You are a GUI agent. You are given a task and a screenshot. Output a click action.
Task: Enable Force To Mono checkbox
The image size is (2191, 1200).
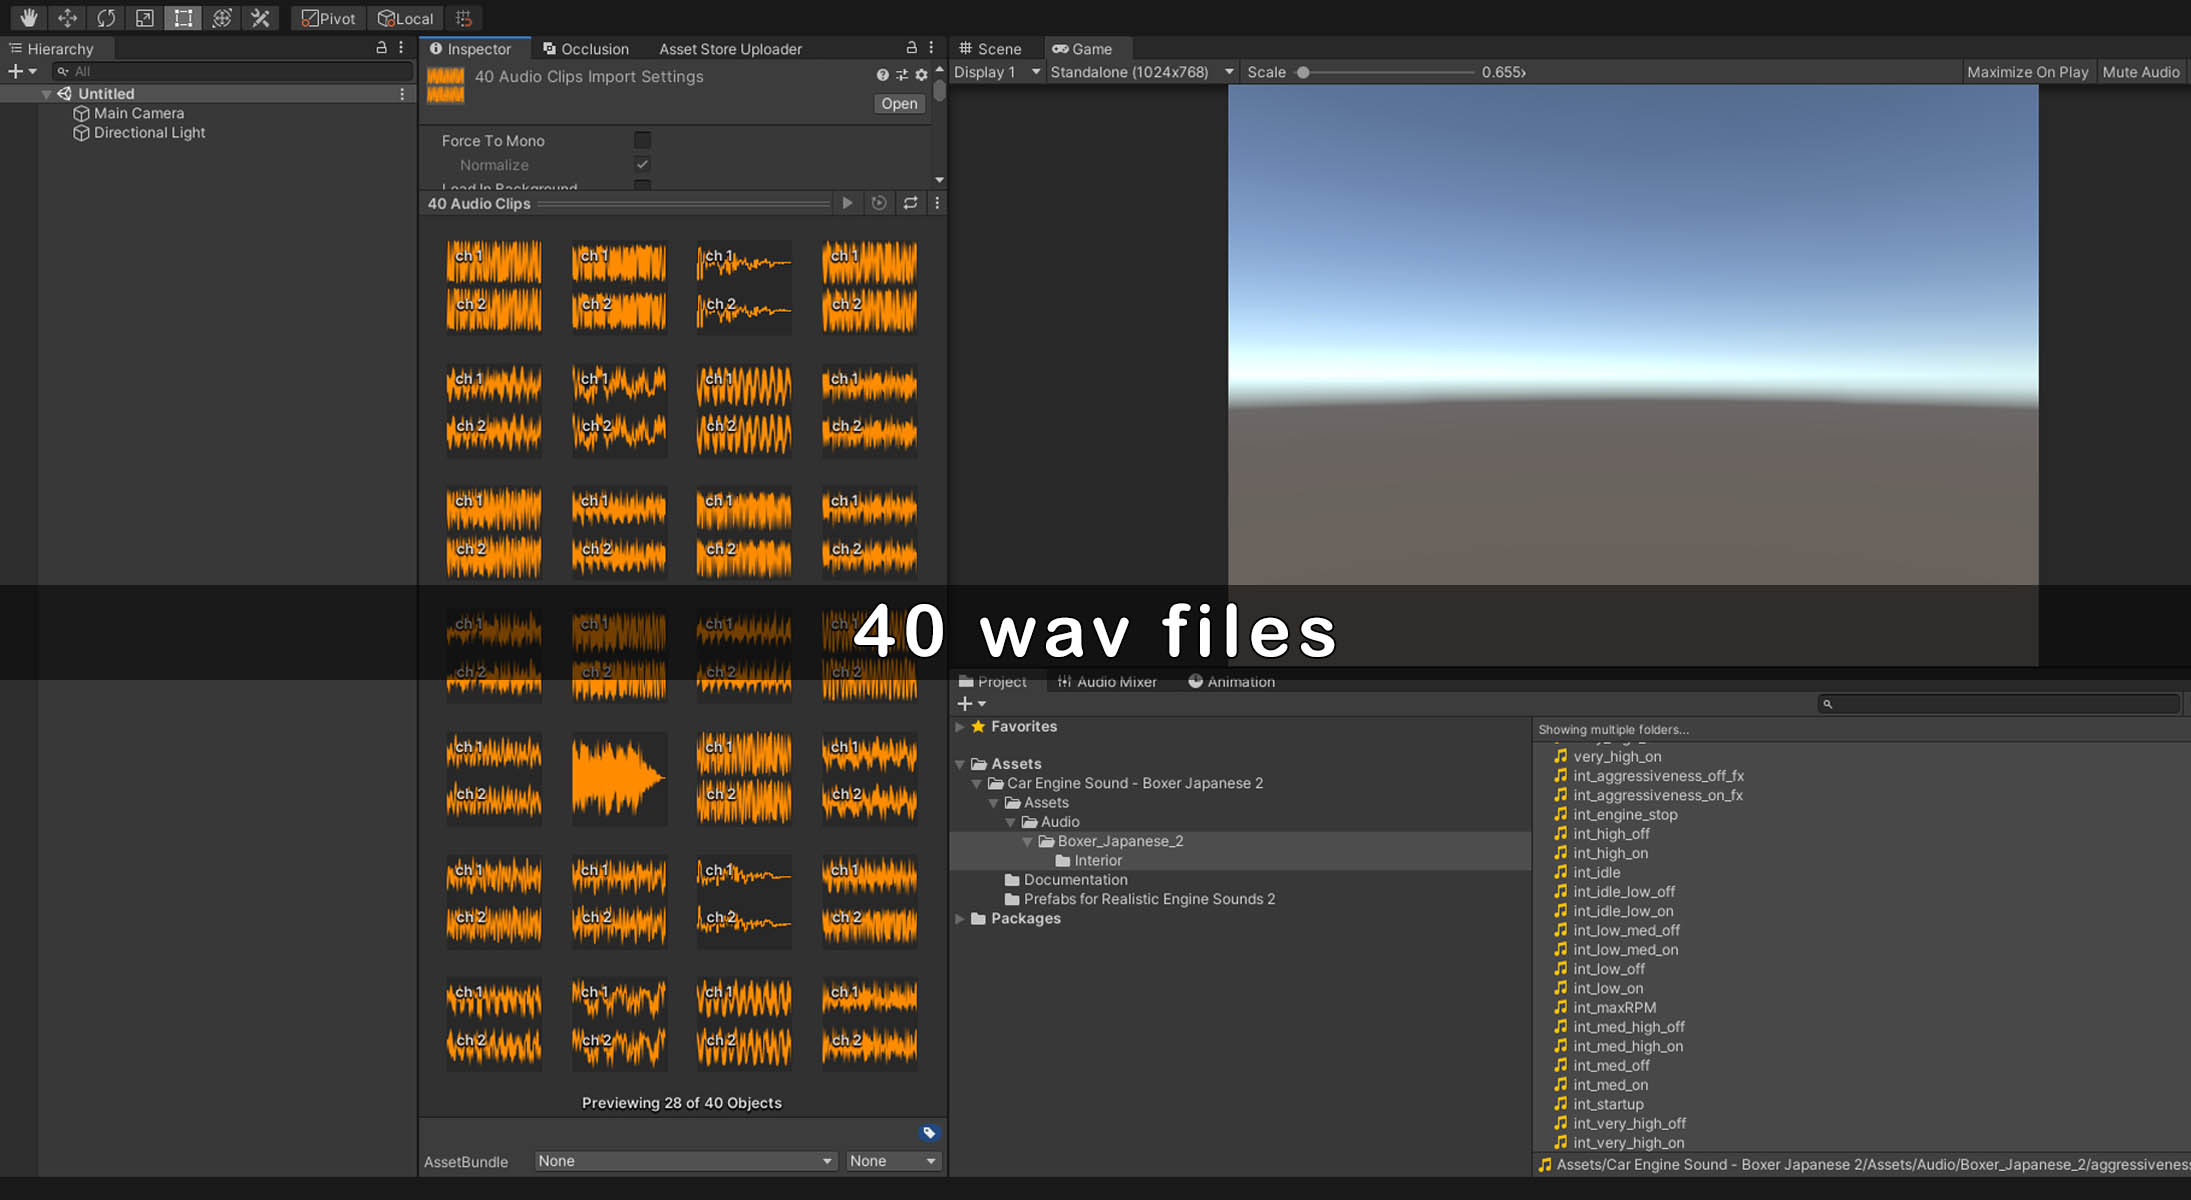coord(642,141)
